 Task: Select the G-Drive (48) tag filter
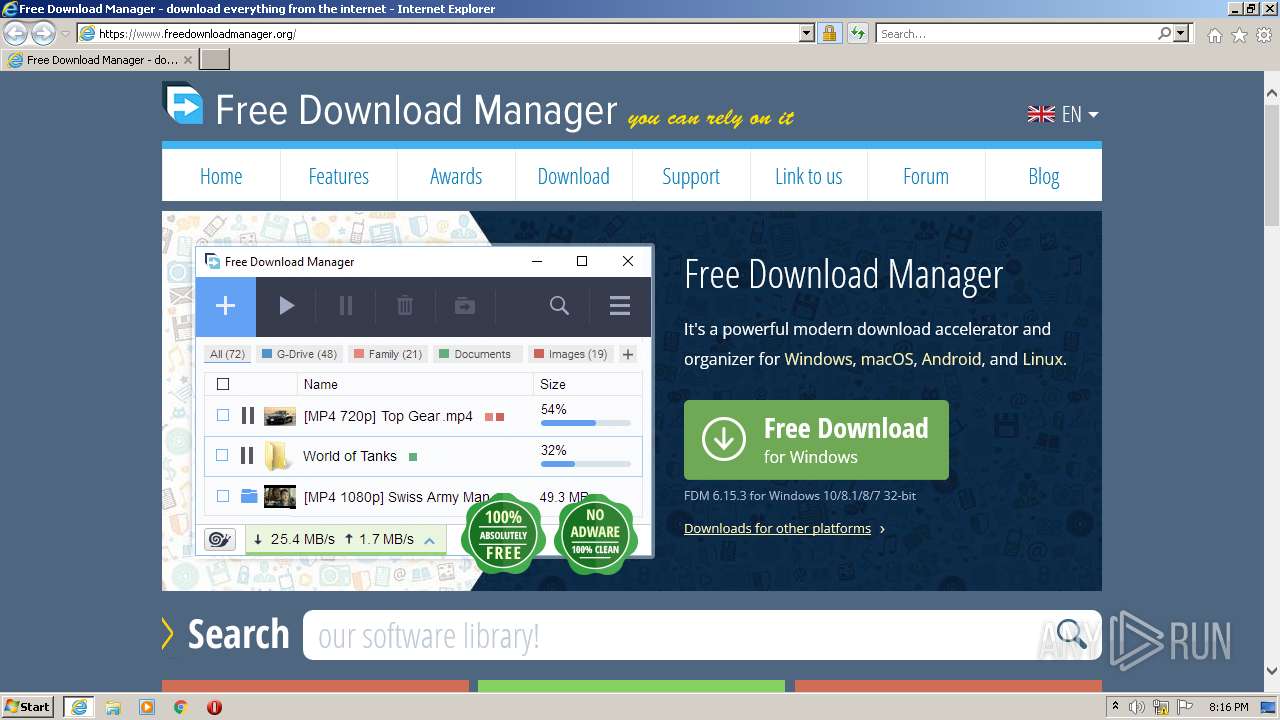299,354
